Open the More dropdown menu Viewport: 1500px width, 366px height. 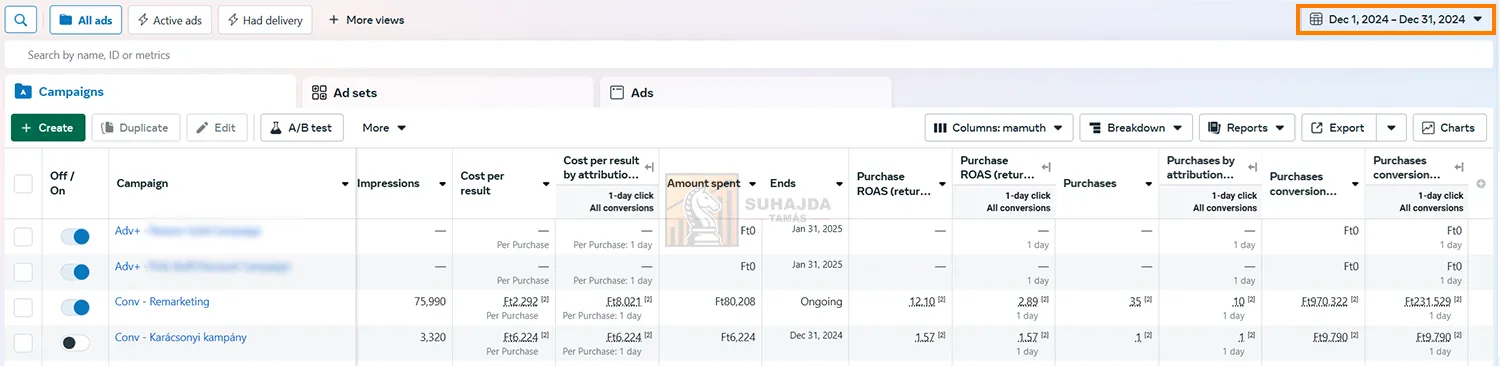pos(384,128)
